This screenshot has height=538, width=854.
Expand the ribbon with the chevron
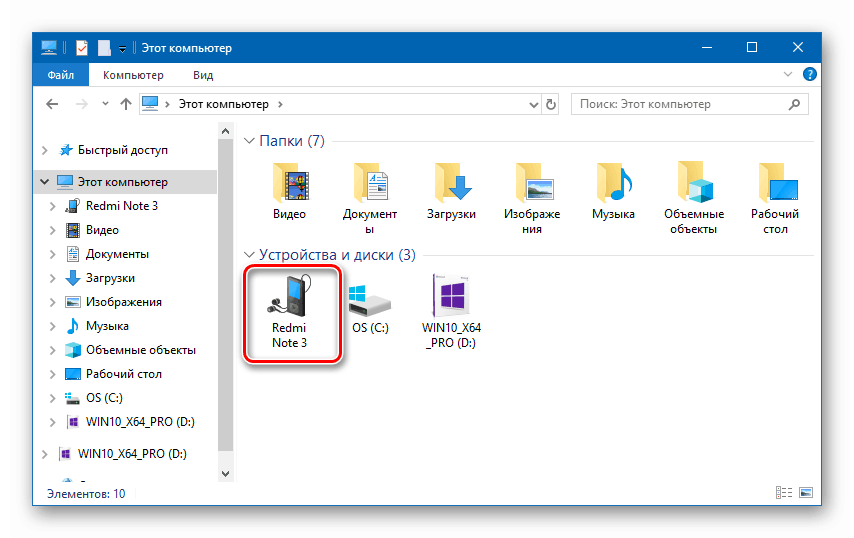point(788,74)
